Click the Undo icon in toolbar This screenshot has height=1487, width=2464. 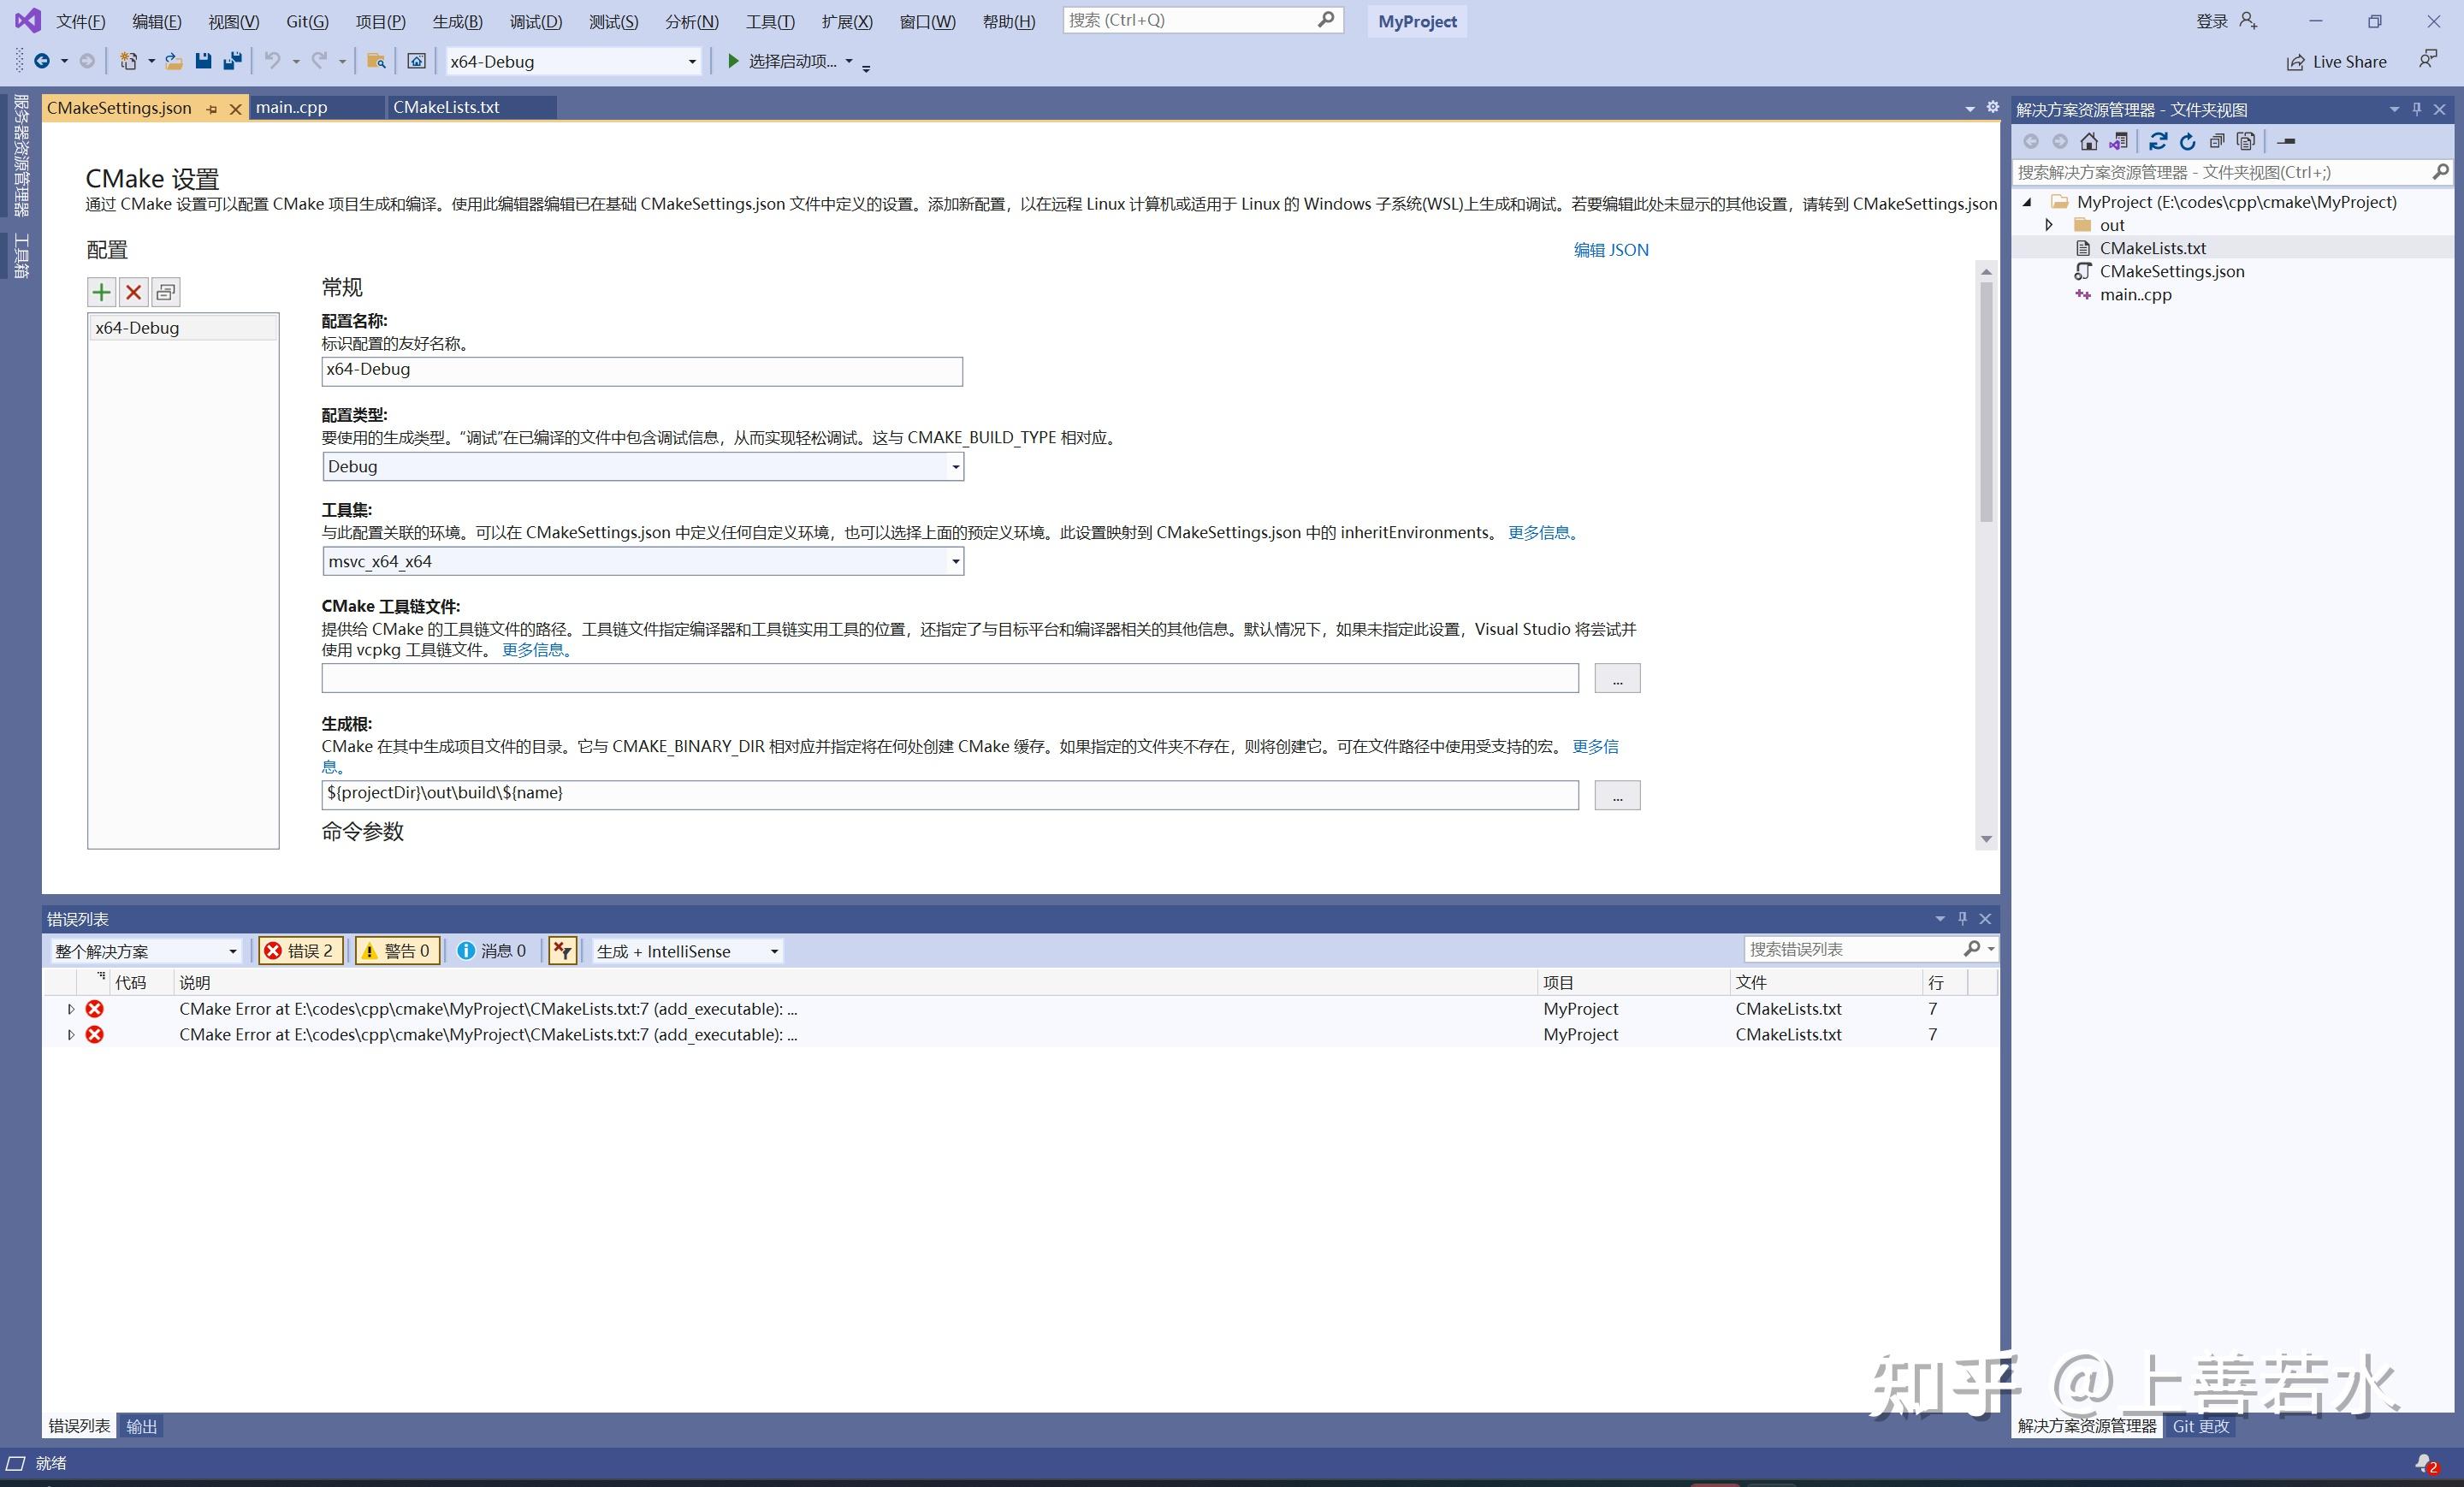(271, 61)
